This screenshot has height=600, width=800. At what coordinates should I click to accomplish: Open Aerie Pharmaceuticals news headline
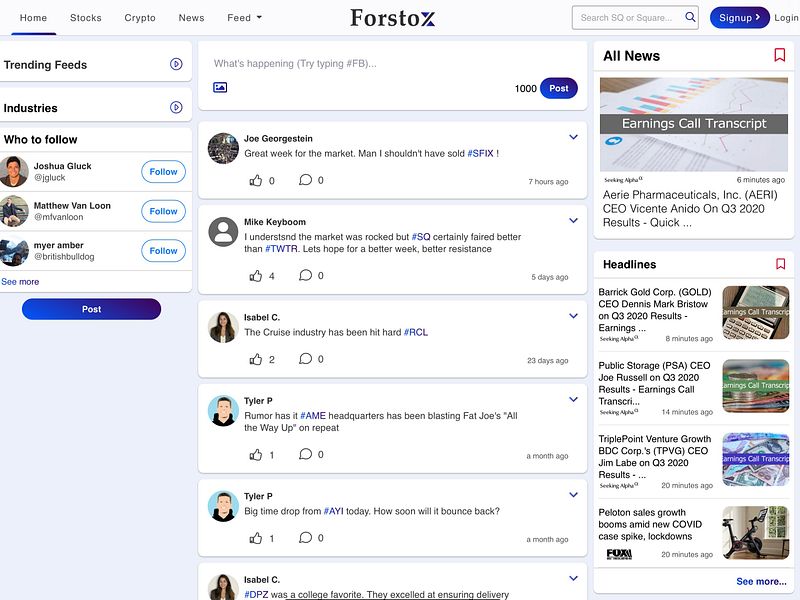(x=690, y=209)
